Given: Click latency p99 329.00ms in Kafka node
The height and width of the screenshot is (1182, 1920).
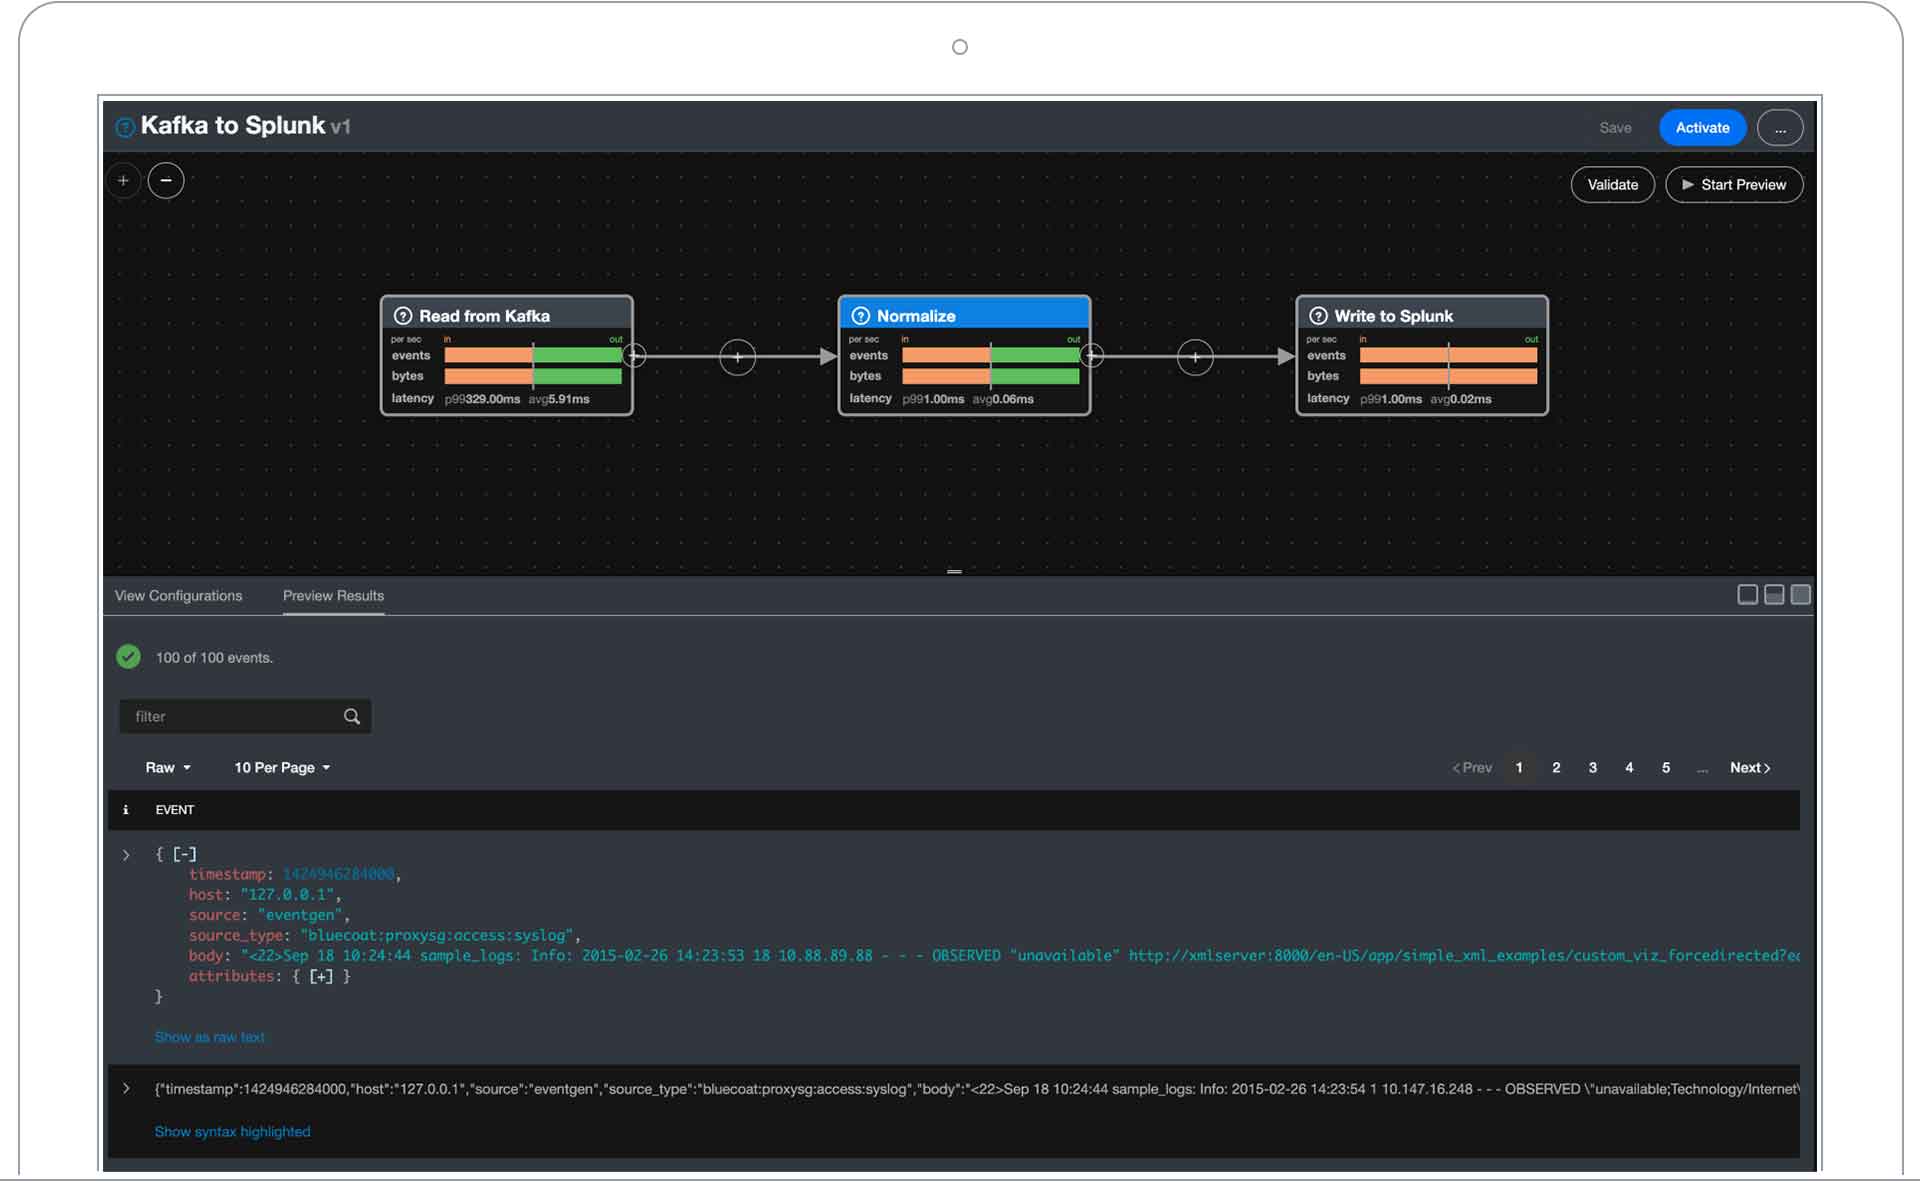Looking at the screenshot, I should tap(482, 399).
